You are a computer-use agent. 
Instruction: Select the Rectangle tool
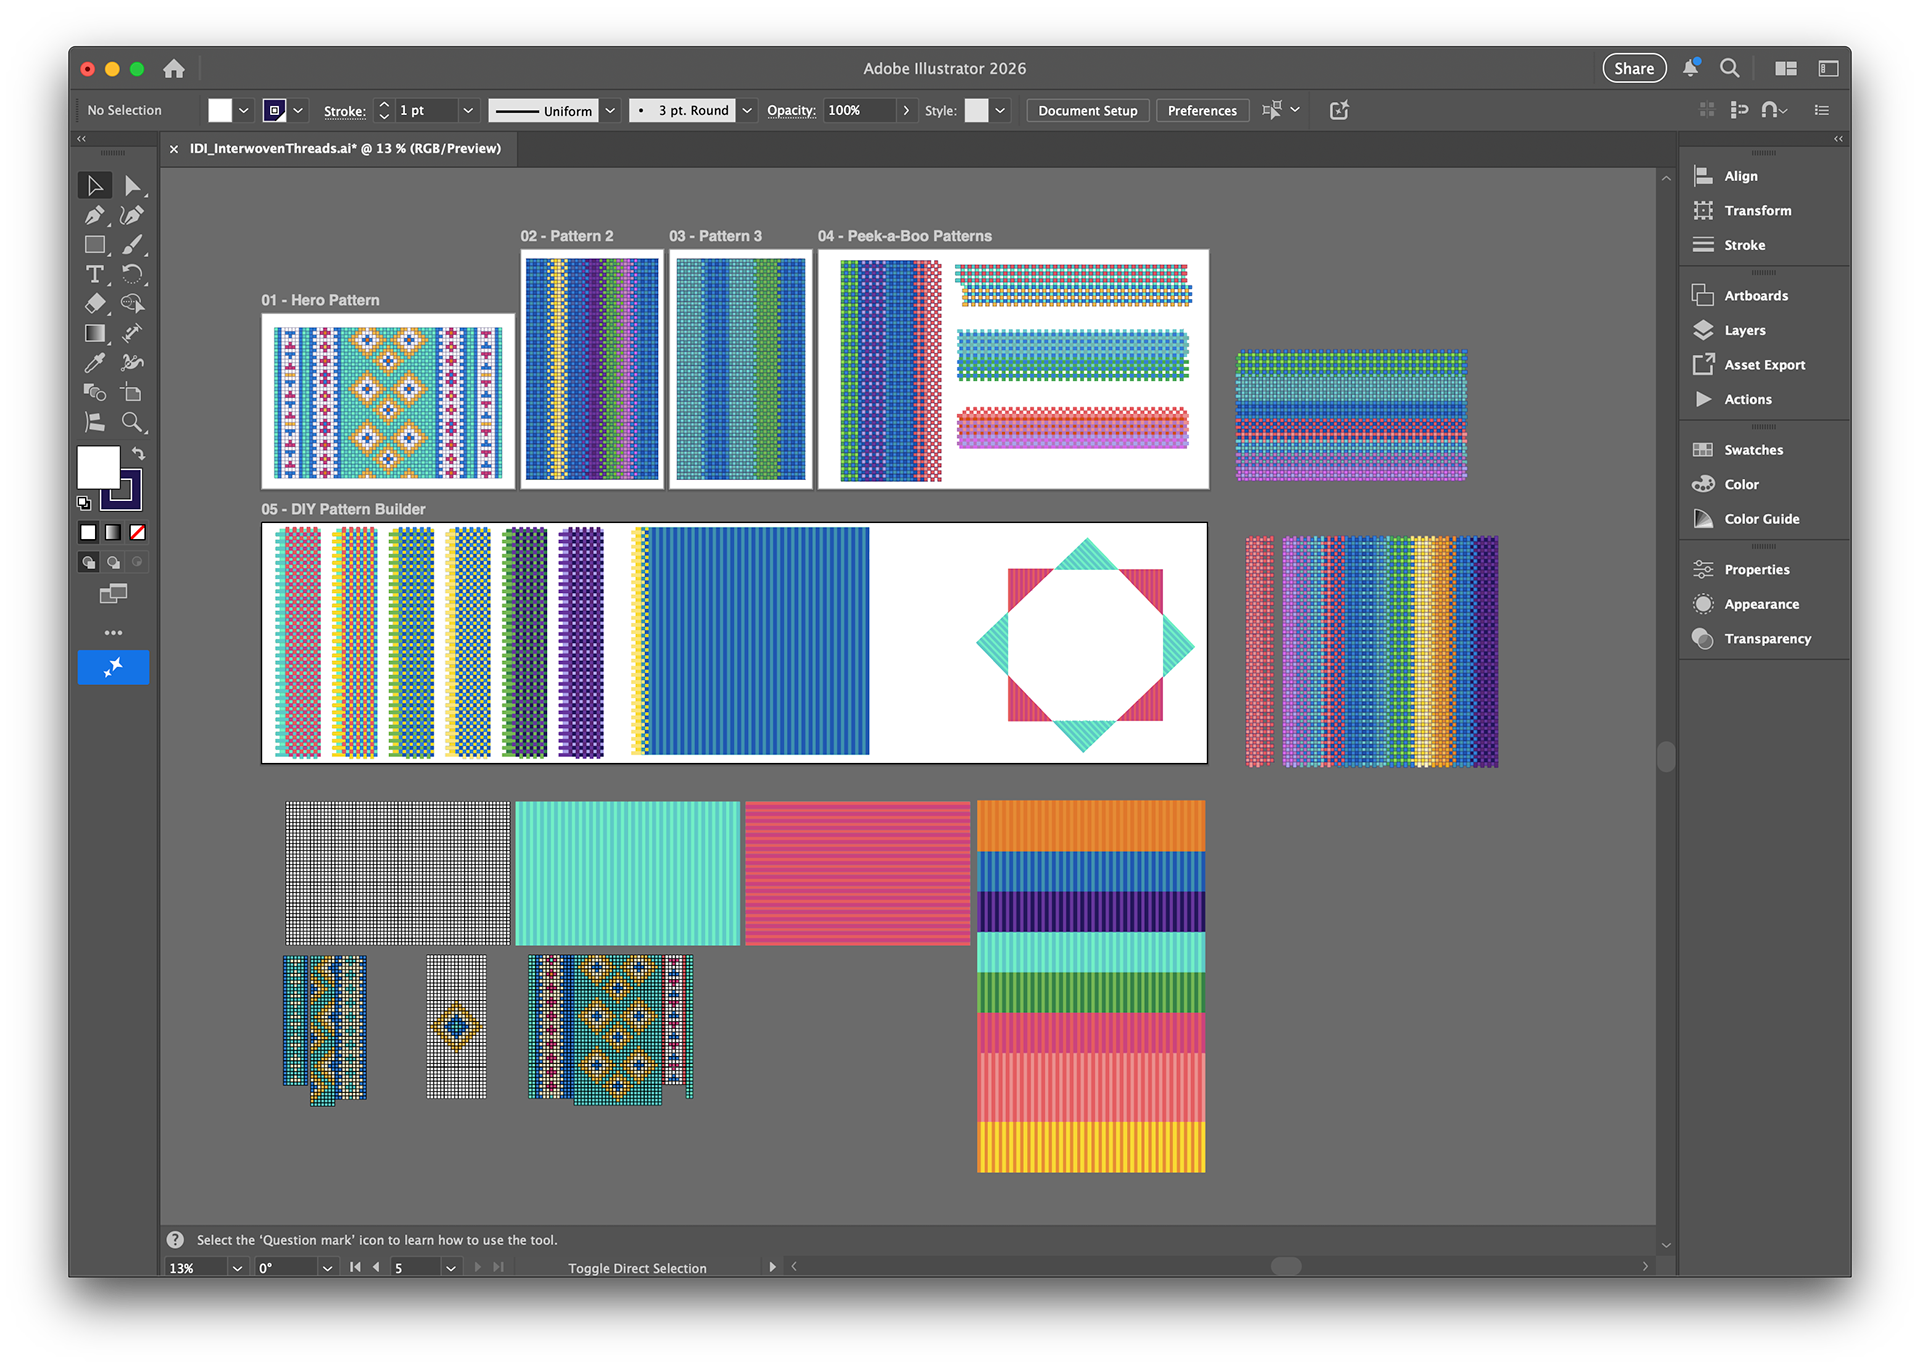tap(94, 245)
